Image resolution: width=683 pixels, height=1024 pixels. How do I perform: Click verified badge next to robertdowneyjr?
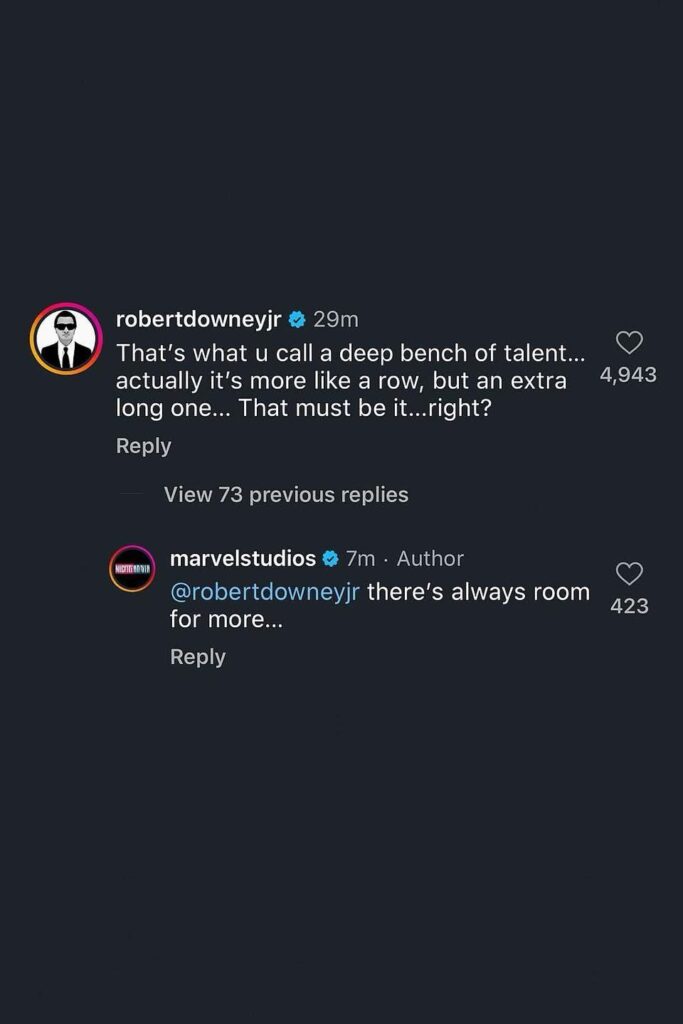(x=297, y=320)
